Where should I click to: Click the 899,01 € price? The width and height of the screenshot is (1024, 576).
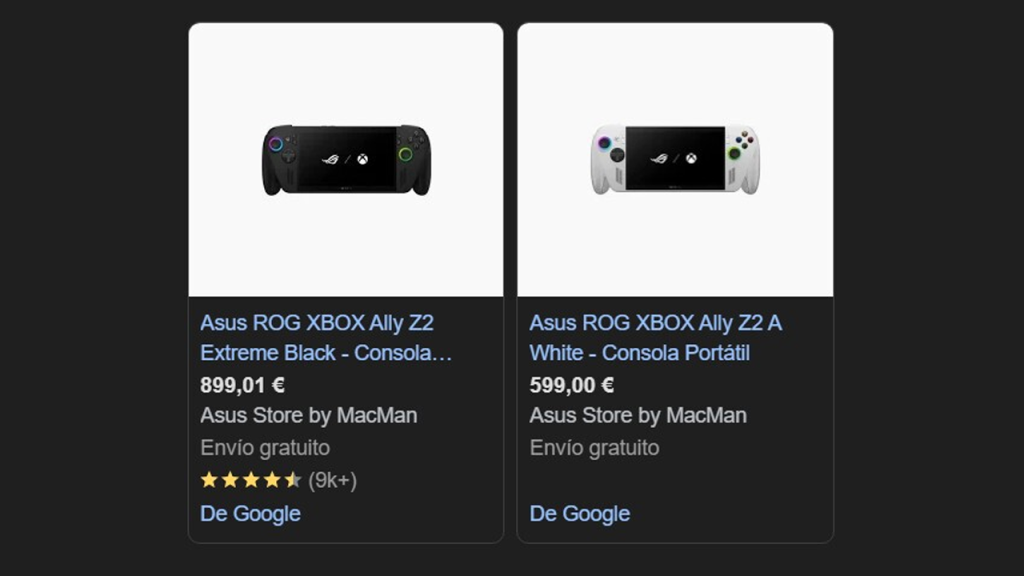click(x=243, y=385)
